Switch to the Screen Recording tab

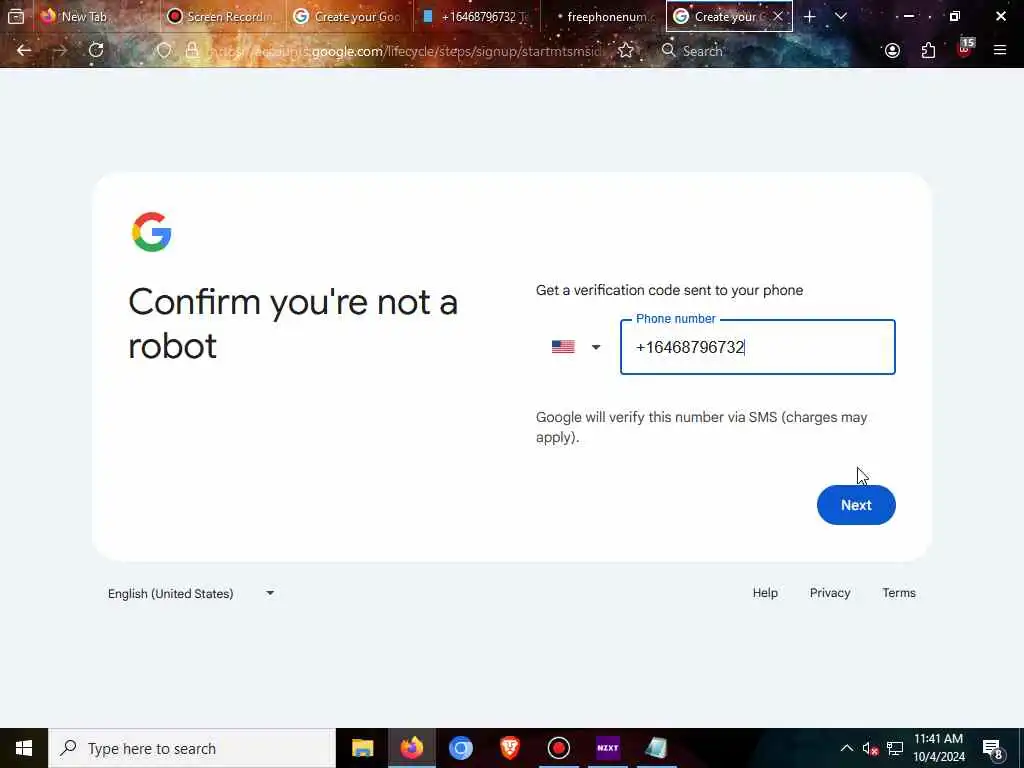point(222,16)
